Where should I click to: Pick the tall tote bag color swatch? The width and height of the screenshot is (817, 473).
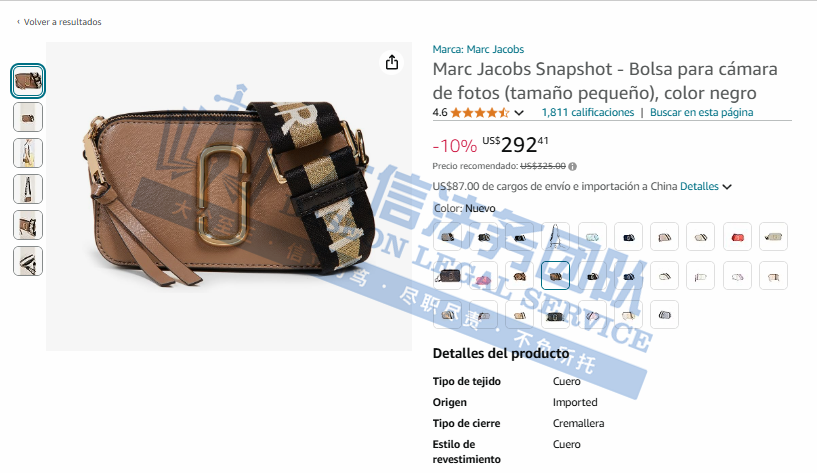click(x=555, y=237)
